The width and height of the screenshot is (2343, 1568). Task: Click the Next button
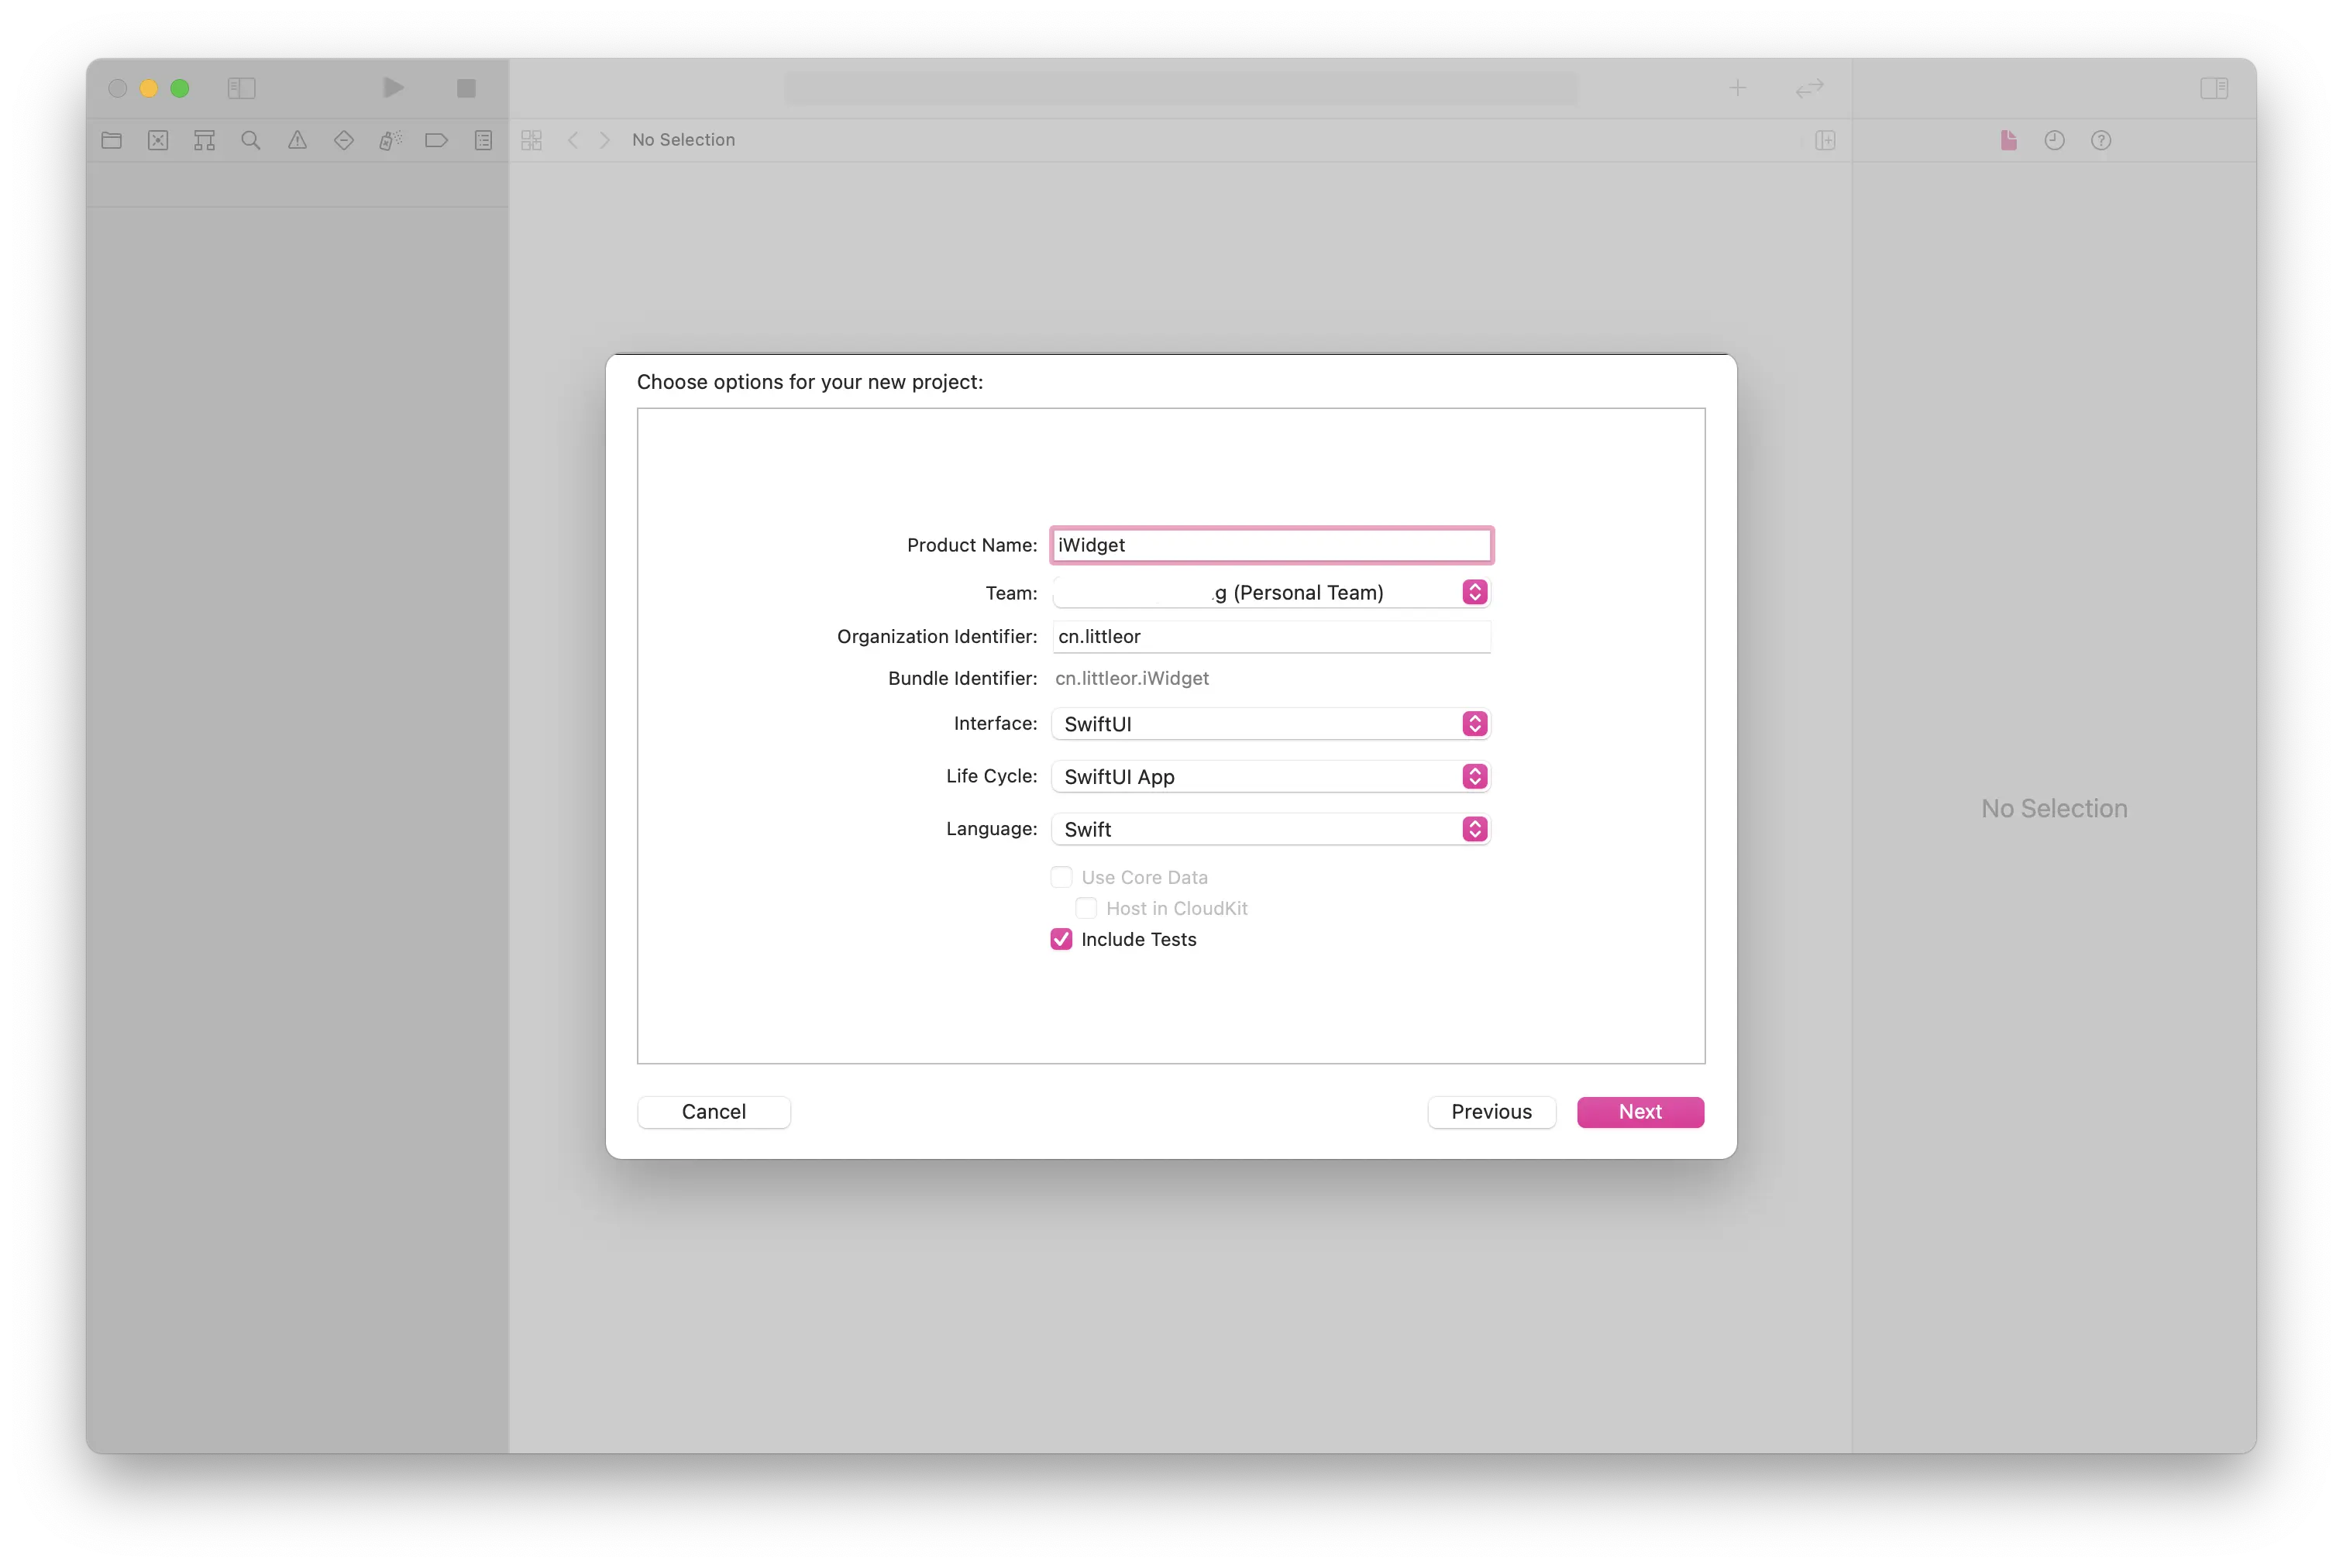pos(1640,1112)
